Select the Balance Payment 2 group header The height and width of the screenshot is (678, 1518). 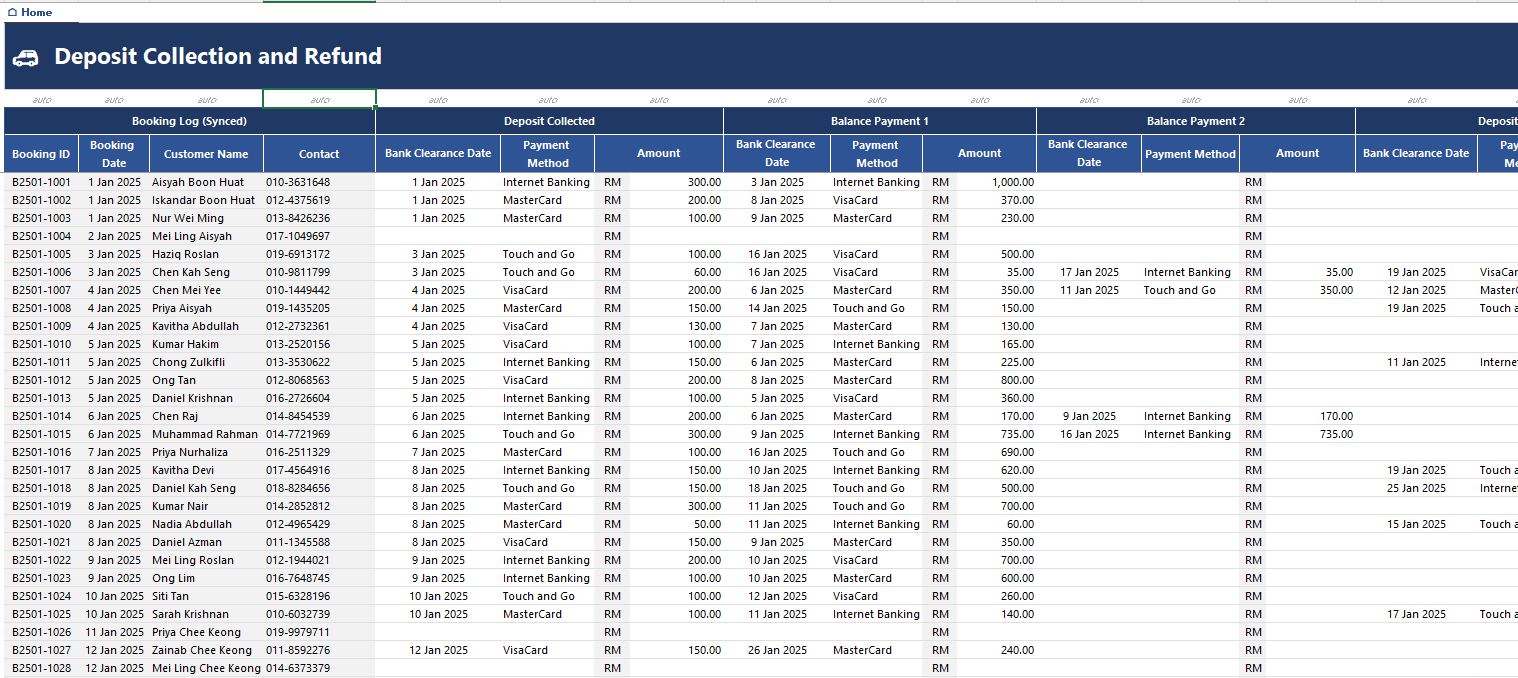point(1196,121)
